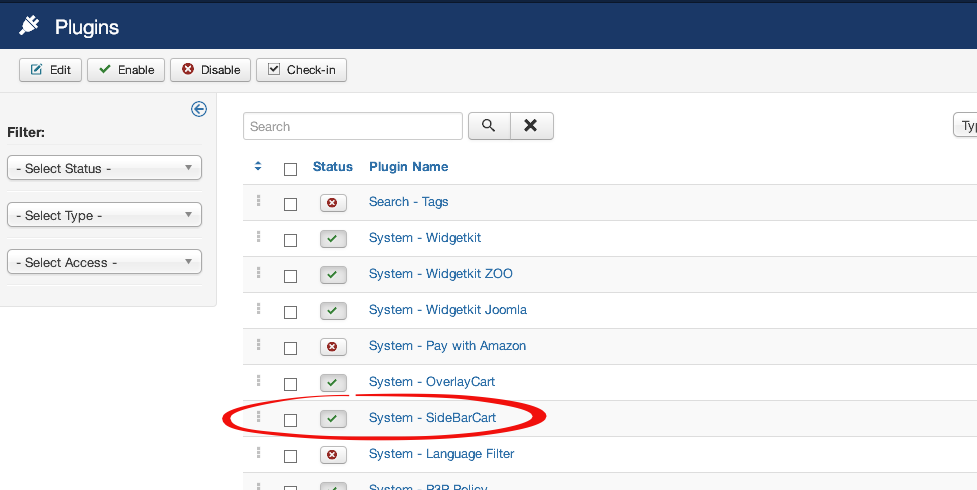
Task: Collapse the filter sidebar with arrow icon
Action: 199,109
